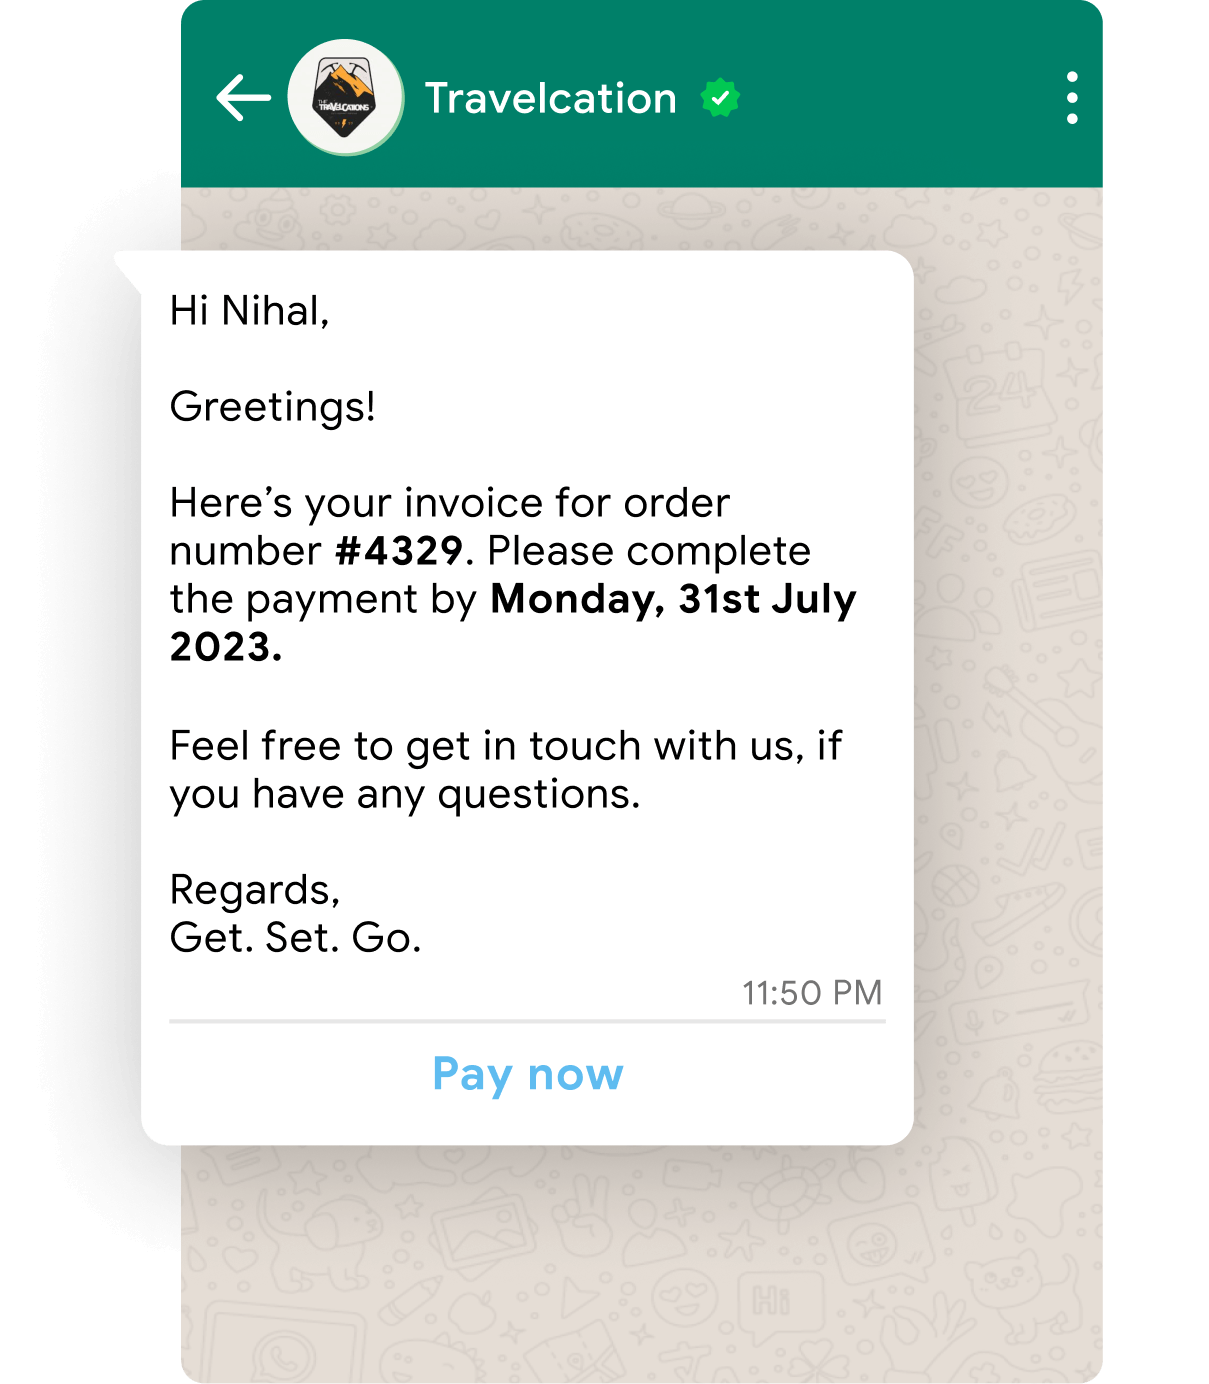Click the 11:50 PM message timestamp

coord(812,993)
